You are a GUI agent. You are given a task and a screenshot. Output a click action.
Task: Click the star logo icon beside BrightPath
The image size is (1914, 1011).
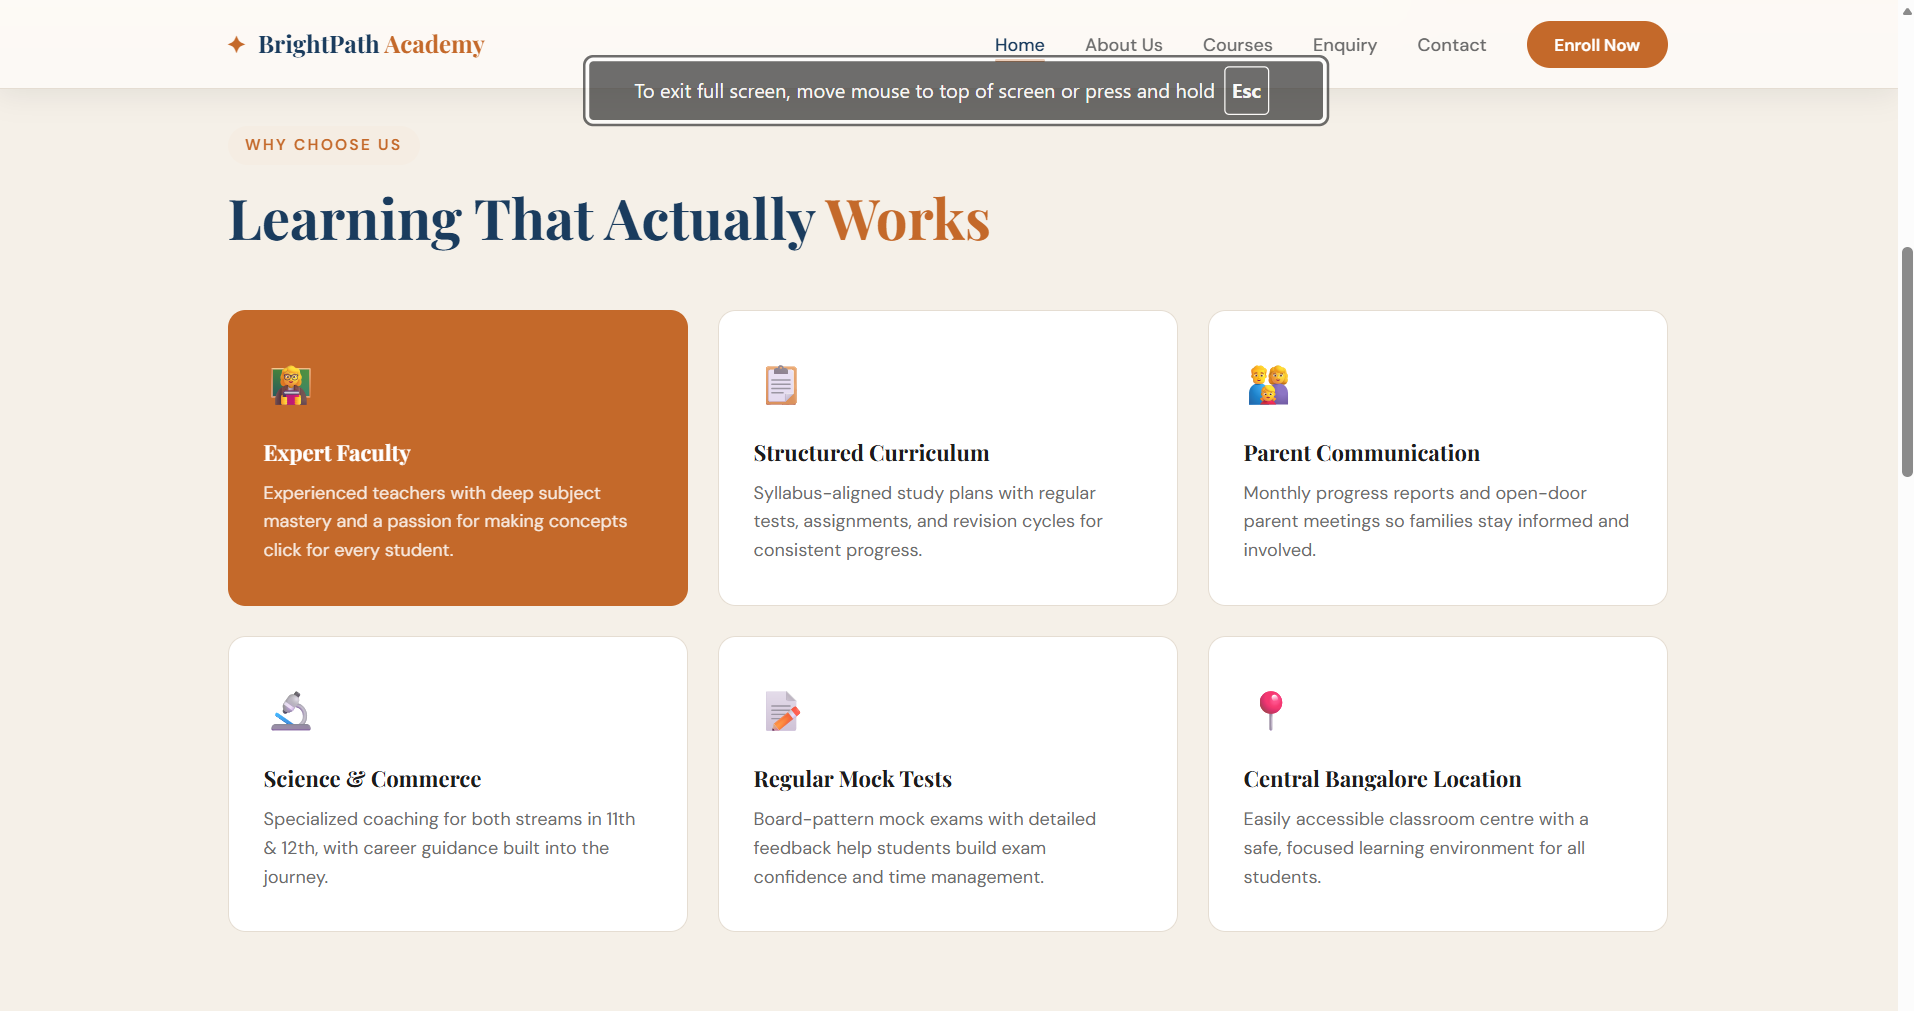point(236,44)
